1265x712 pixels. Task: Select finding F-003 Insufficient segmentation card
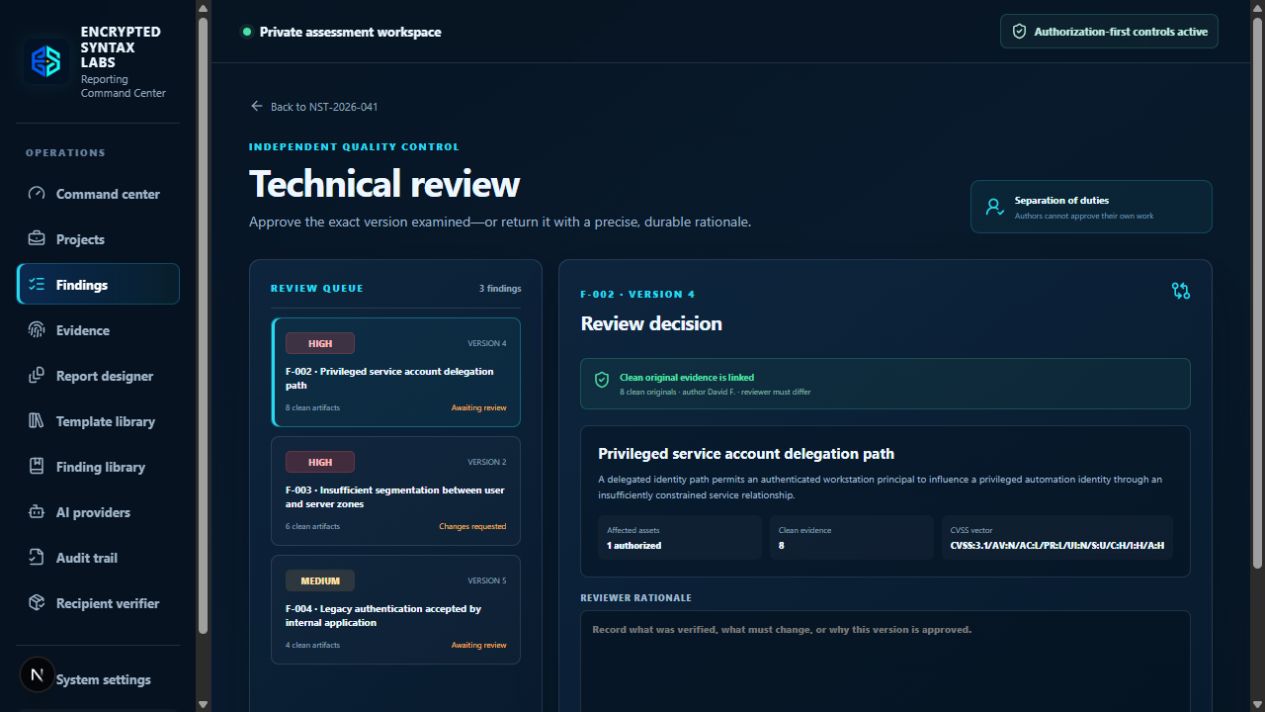point(396,491)
